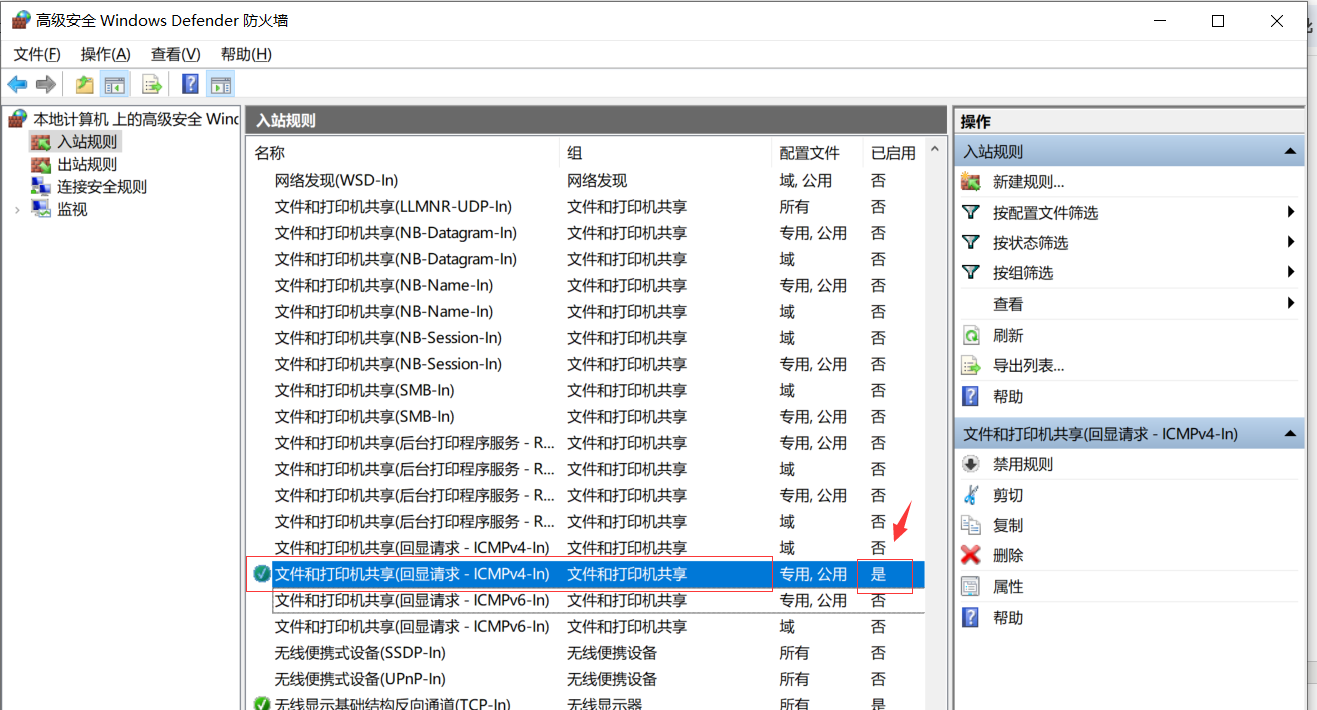This screenshot has width=1317, height=710.
Task: Select 出站规则 in the tree
Action: pos(87,164)
